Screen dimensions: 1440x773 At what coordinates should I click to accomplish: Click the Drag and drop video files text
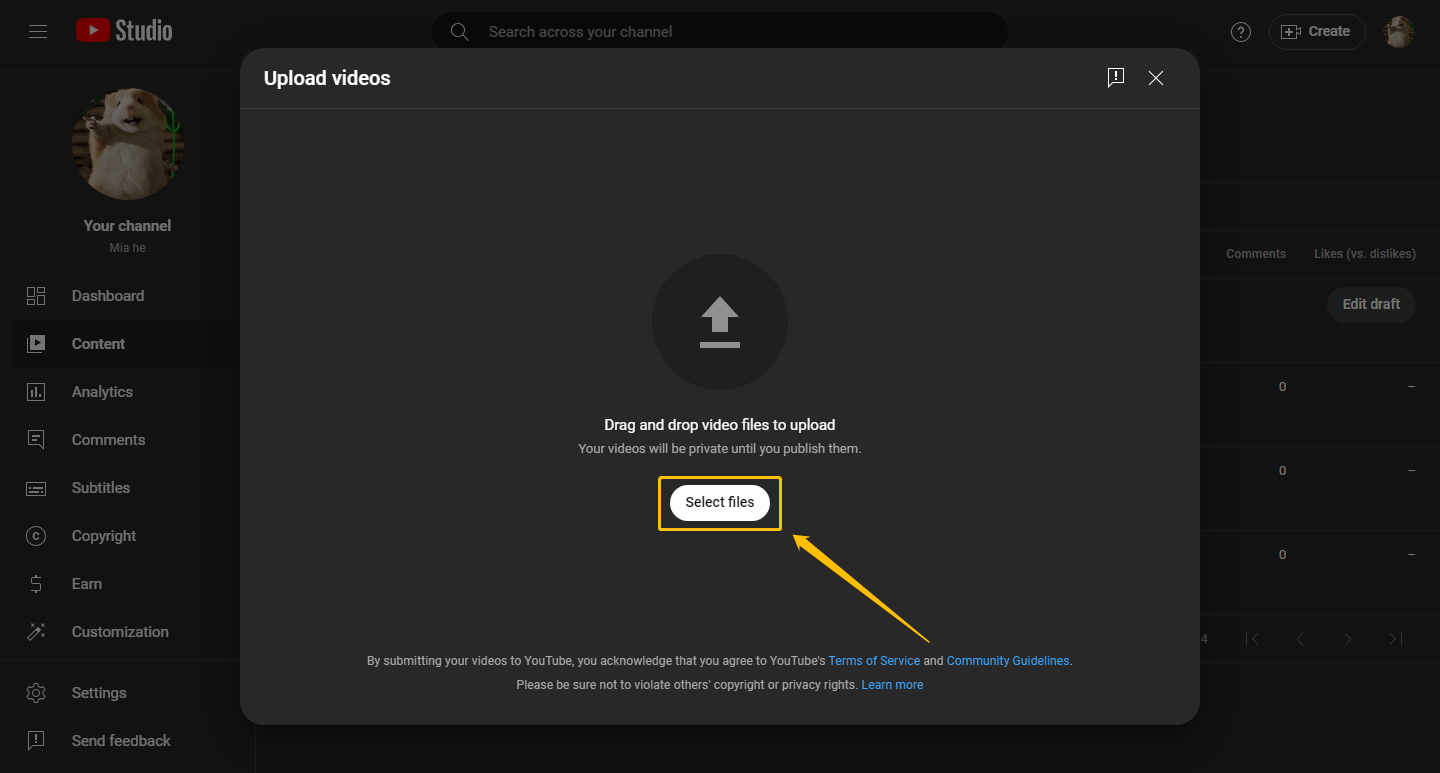[x=720, y=425]
